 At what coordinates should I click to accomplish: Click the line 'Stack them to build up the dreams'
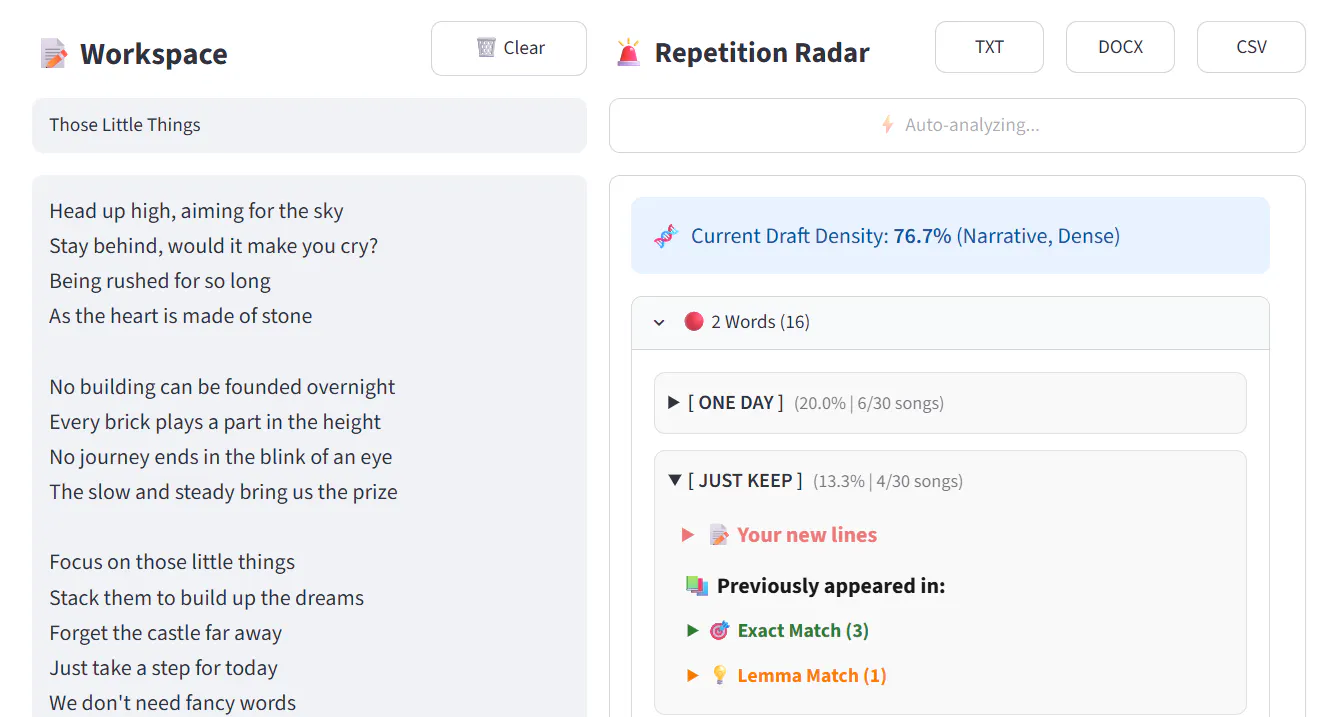click(207, 598)
